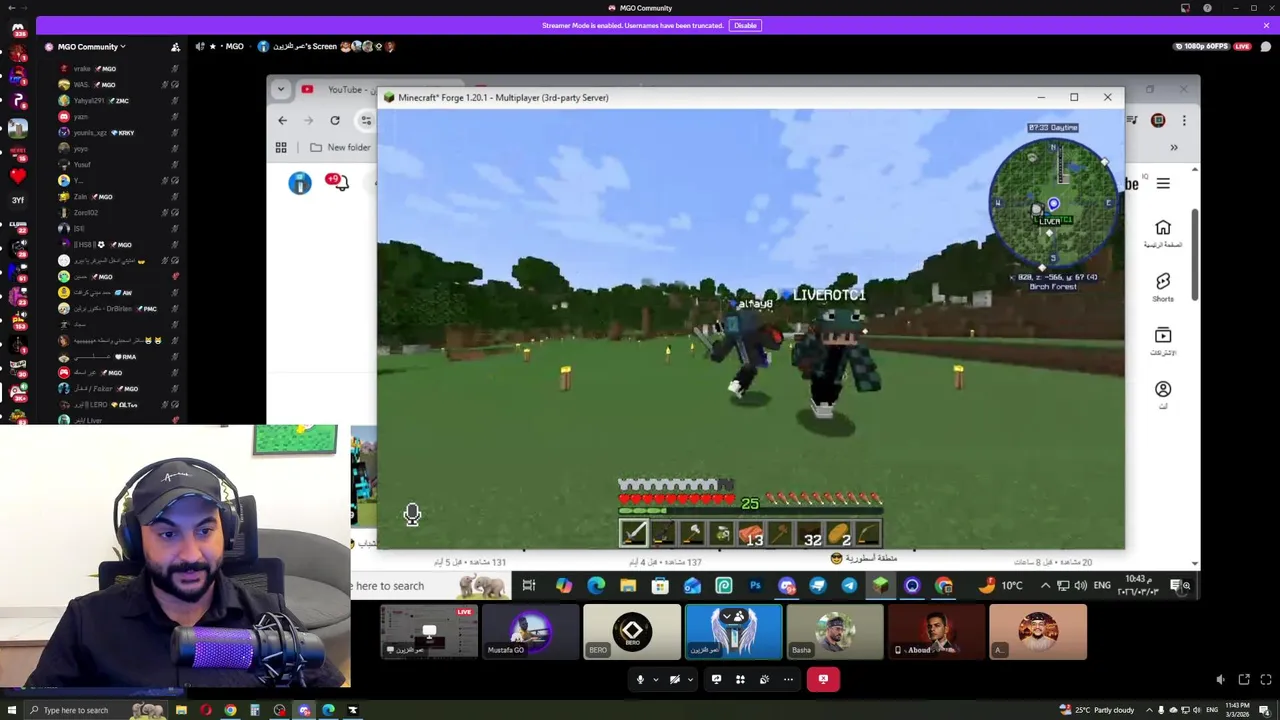Enter fullscreen for the stream
Screen dimensions: 1280x720
click(x=1266, y=680)
